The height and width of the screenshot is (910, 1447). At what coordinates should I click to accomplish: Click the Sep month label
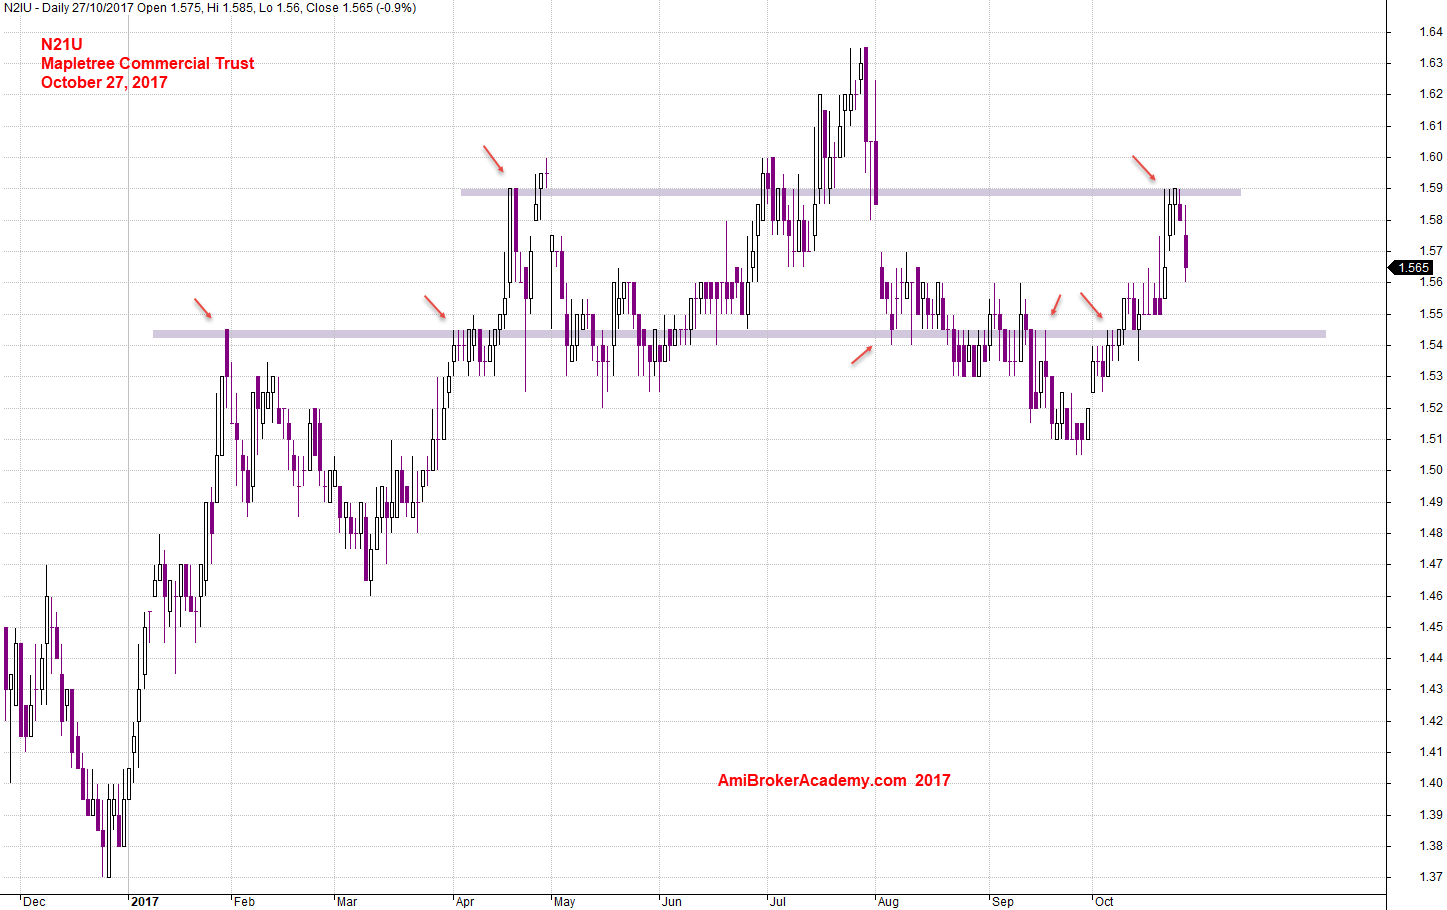point(1003,902)
